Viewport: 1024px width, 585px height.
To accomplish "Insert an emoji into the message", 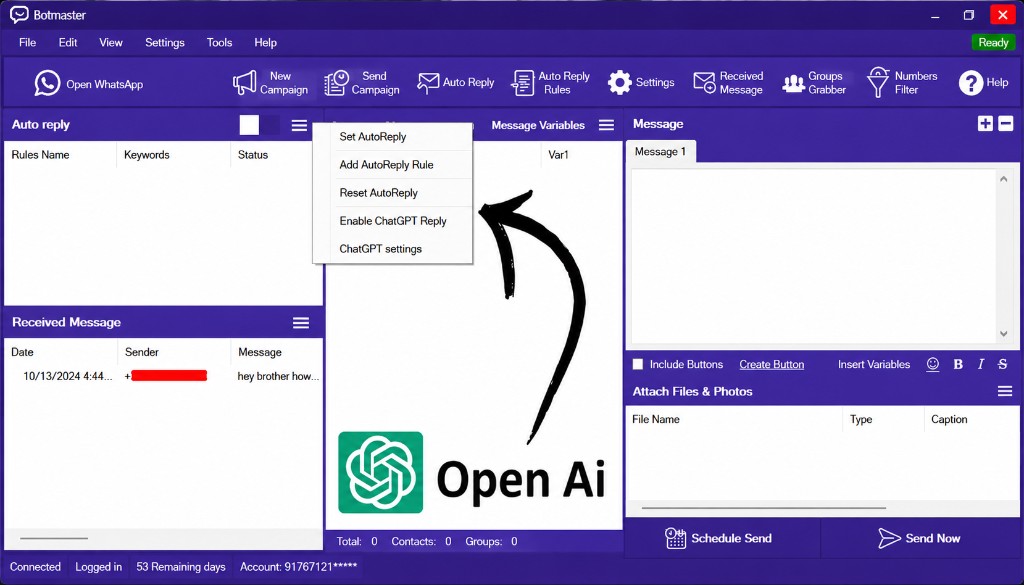I will (933, 364).
